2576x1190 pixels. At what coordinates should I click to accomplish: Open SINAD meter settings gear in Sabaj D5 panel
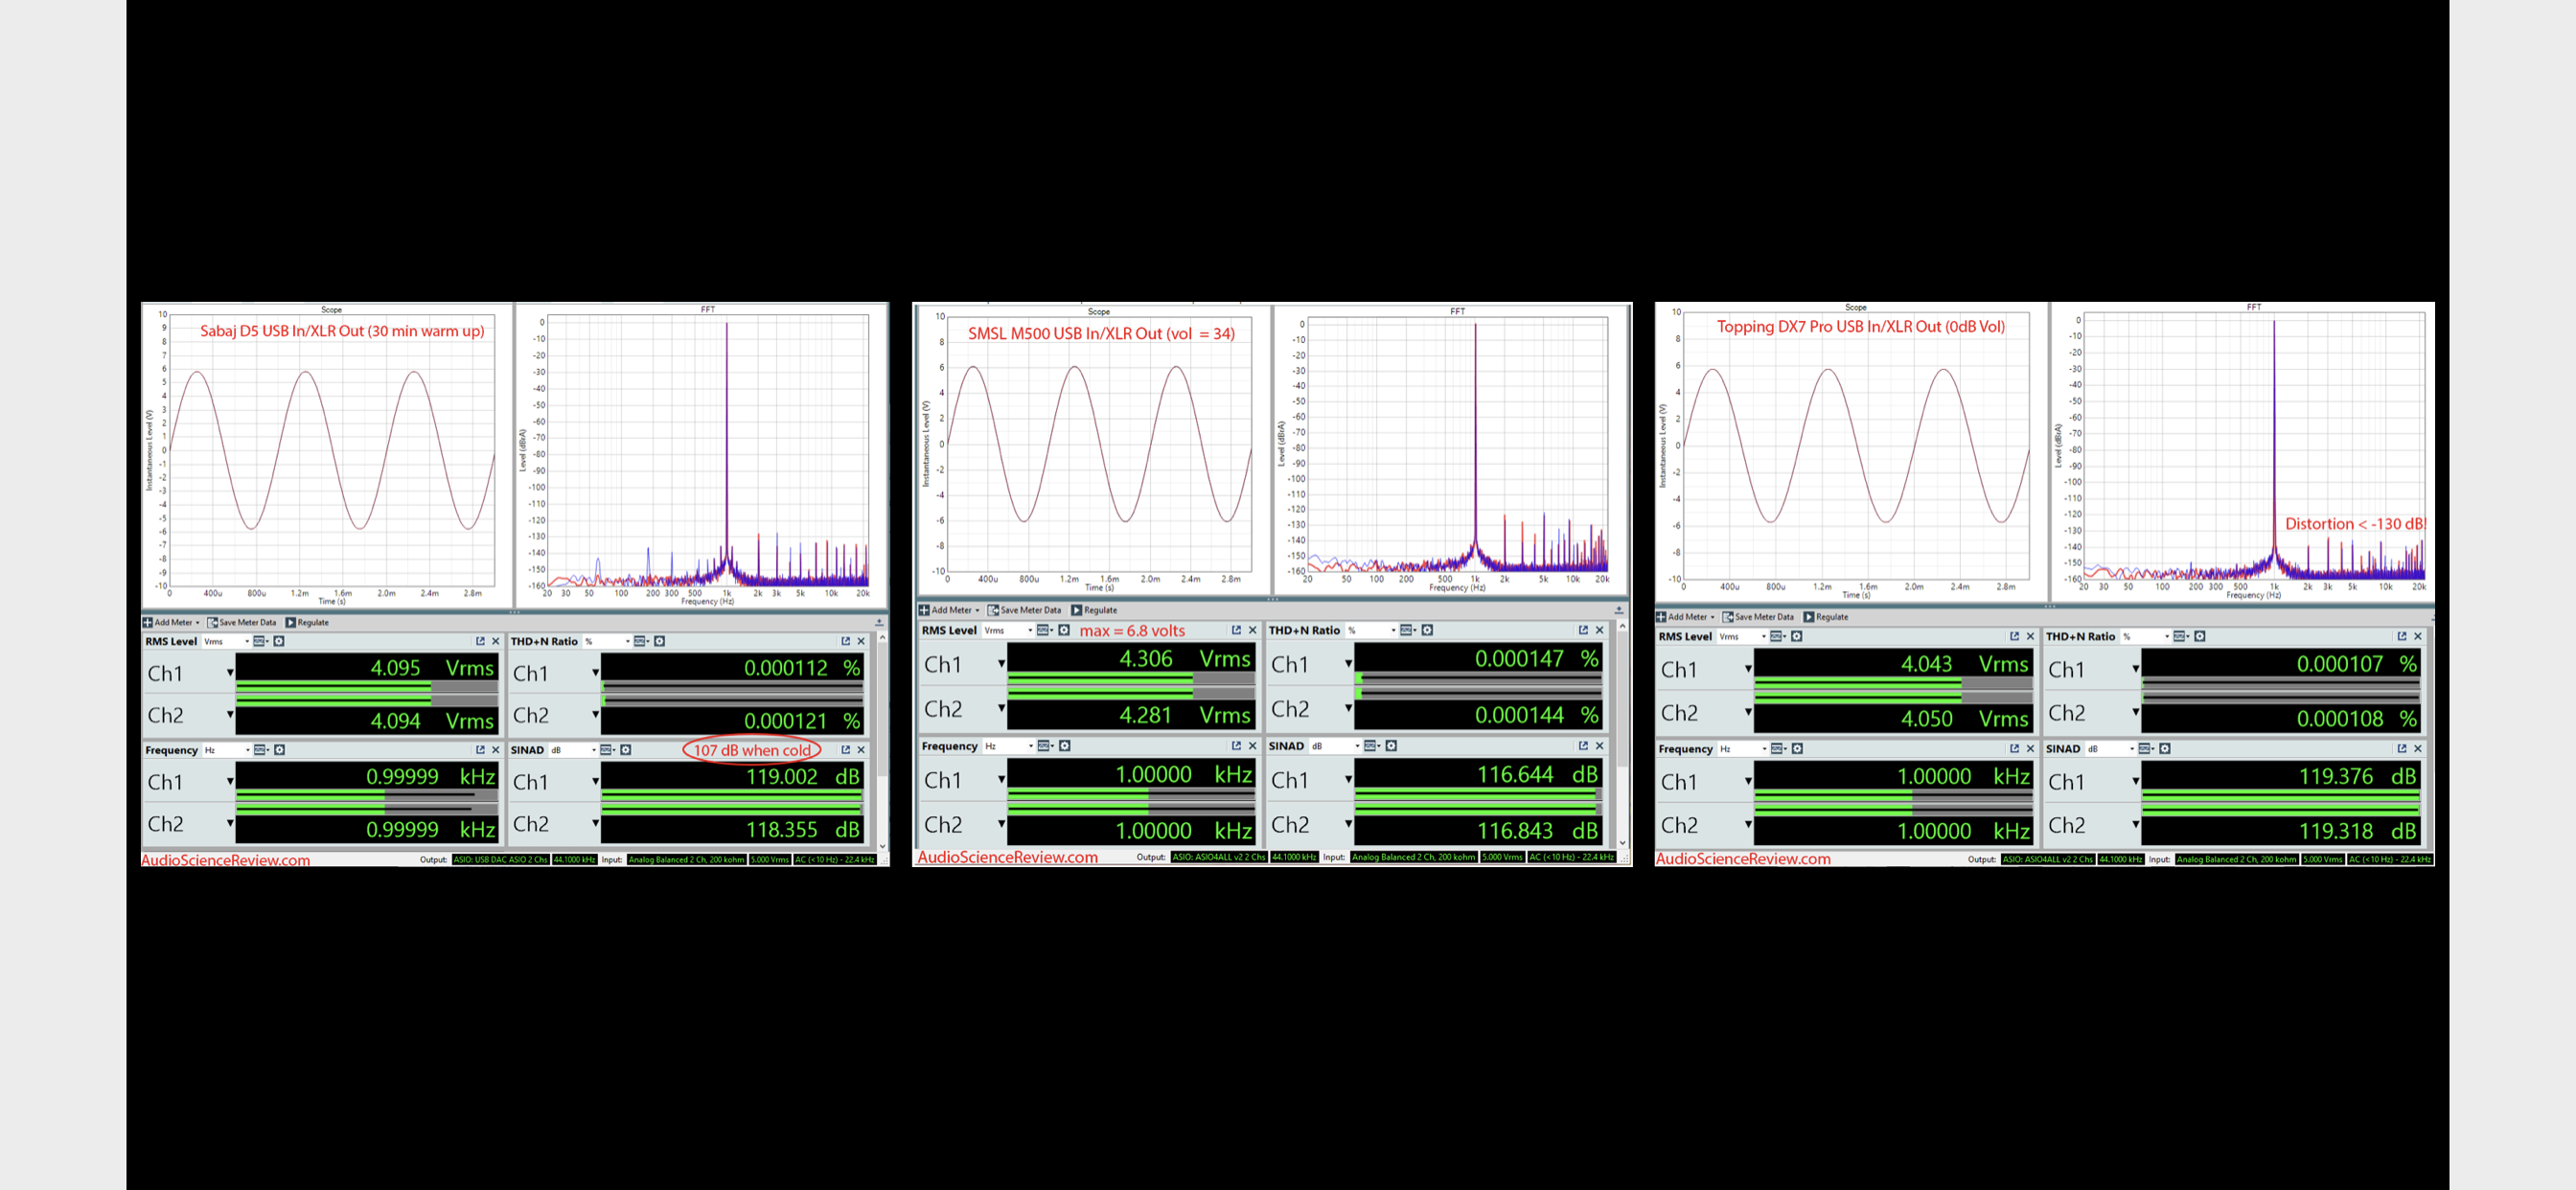[626, 750]
